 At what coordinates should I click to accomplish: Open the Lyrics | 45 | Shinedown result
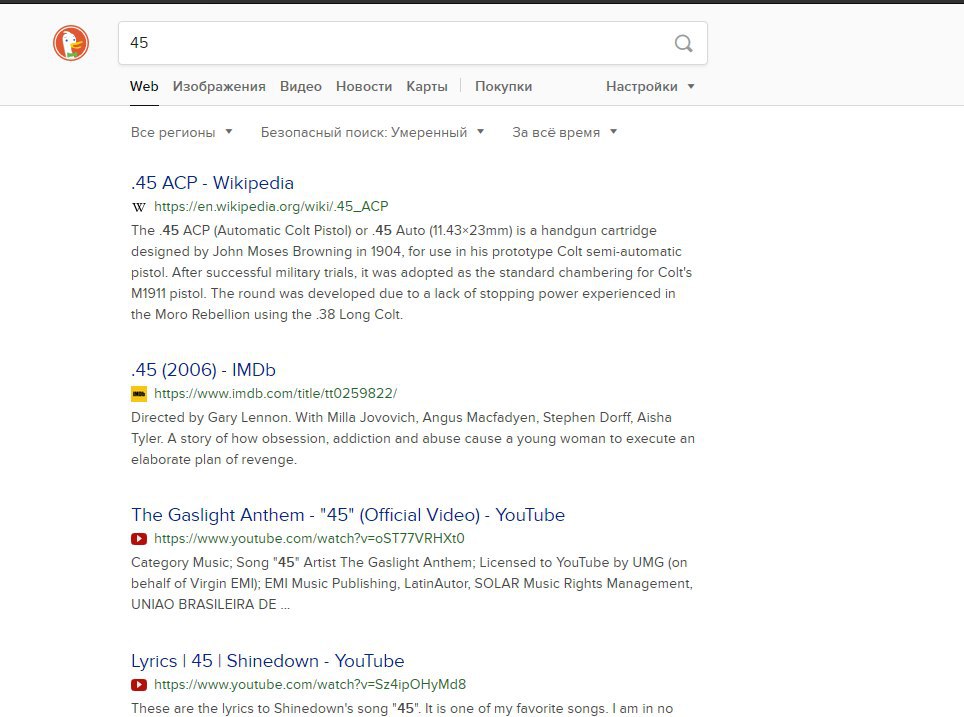(x=267, y=661)
